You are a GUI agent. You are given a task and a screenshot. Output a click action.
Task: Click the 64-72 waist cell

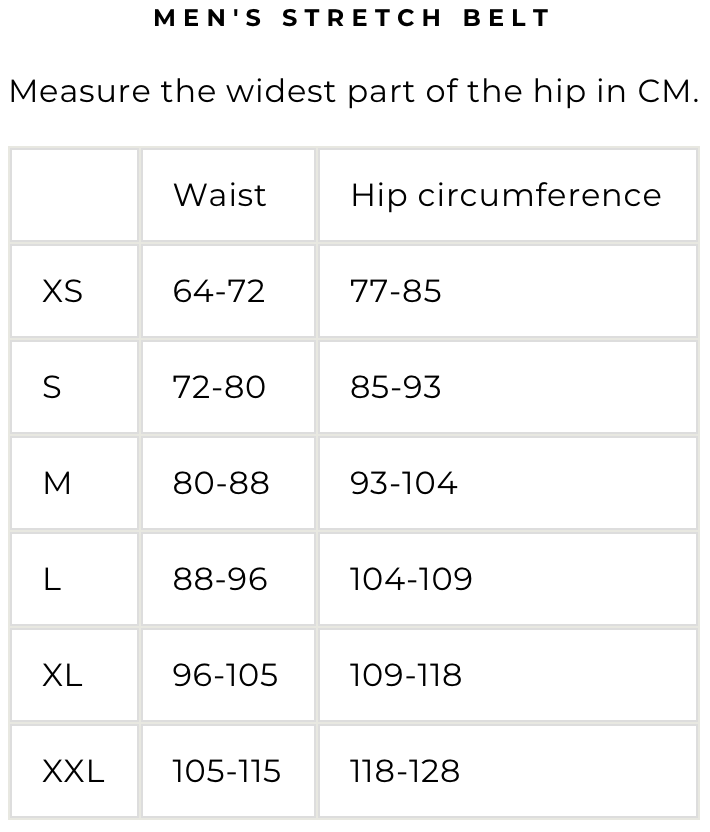[x=219, y=291]
